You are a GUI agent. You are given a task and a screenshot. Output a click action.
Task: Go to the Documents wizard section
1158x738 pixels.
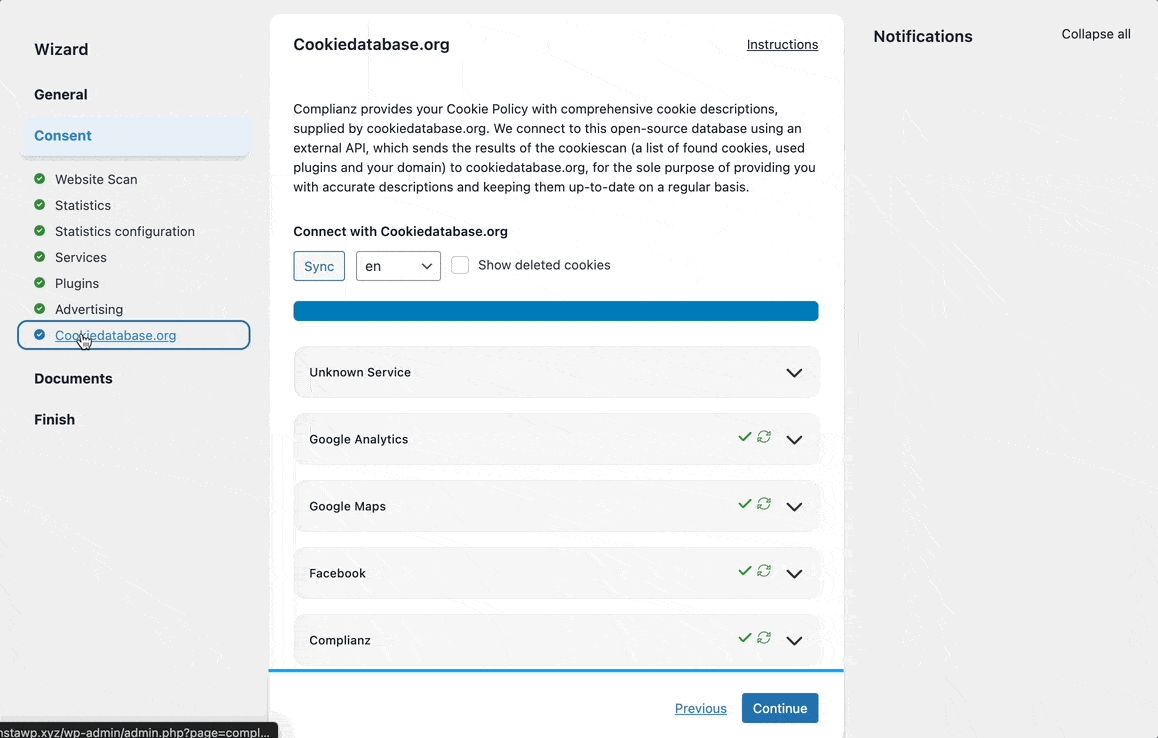(73, 378)
